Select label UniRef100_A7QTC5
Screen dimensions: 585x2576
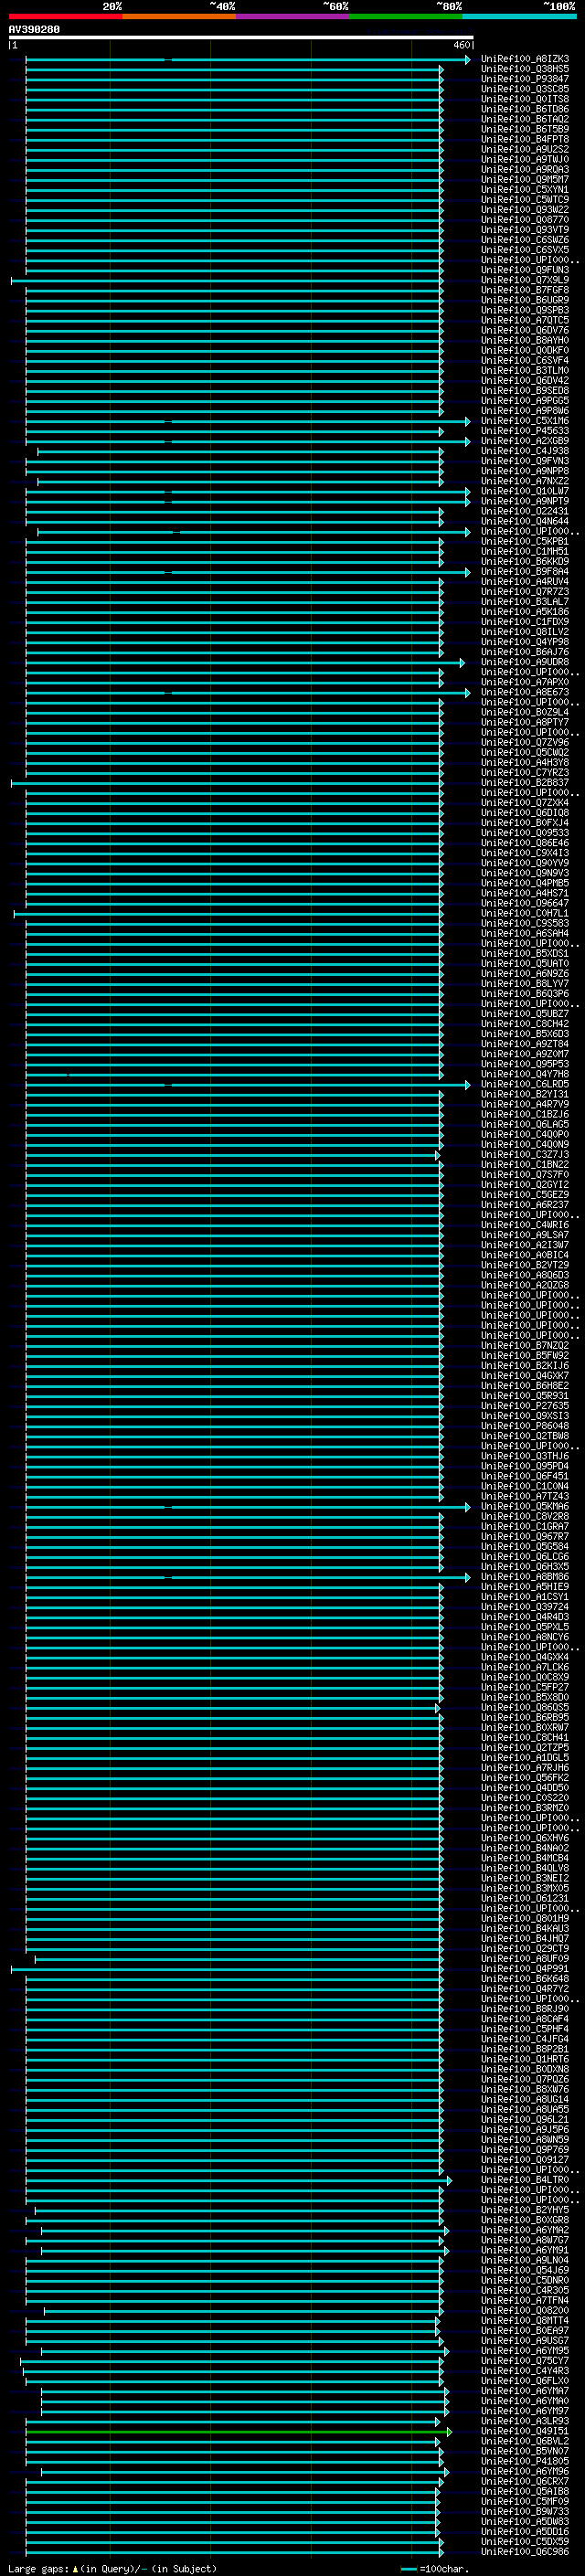[x=525, y=320]
